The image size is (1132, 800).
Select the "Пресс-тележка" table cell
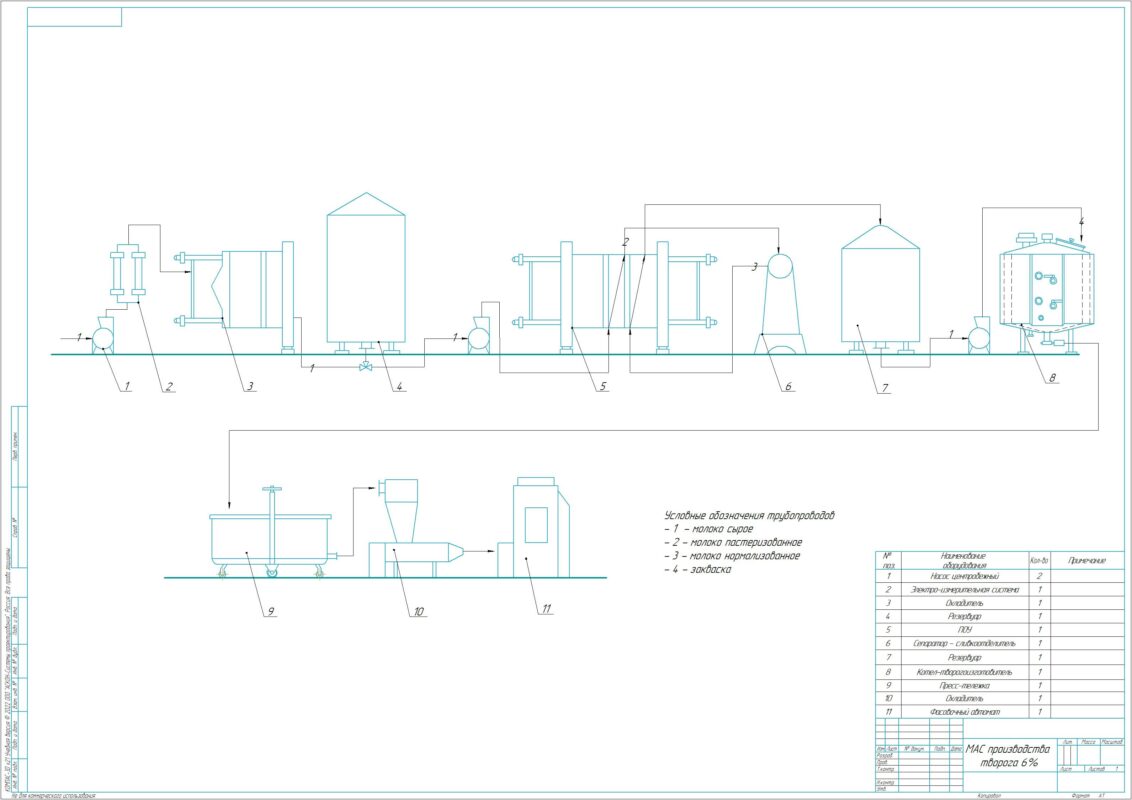coord(964,685)
